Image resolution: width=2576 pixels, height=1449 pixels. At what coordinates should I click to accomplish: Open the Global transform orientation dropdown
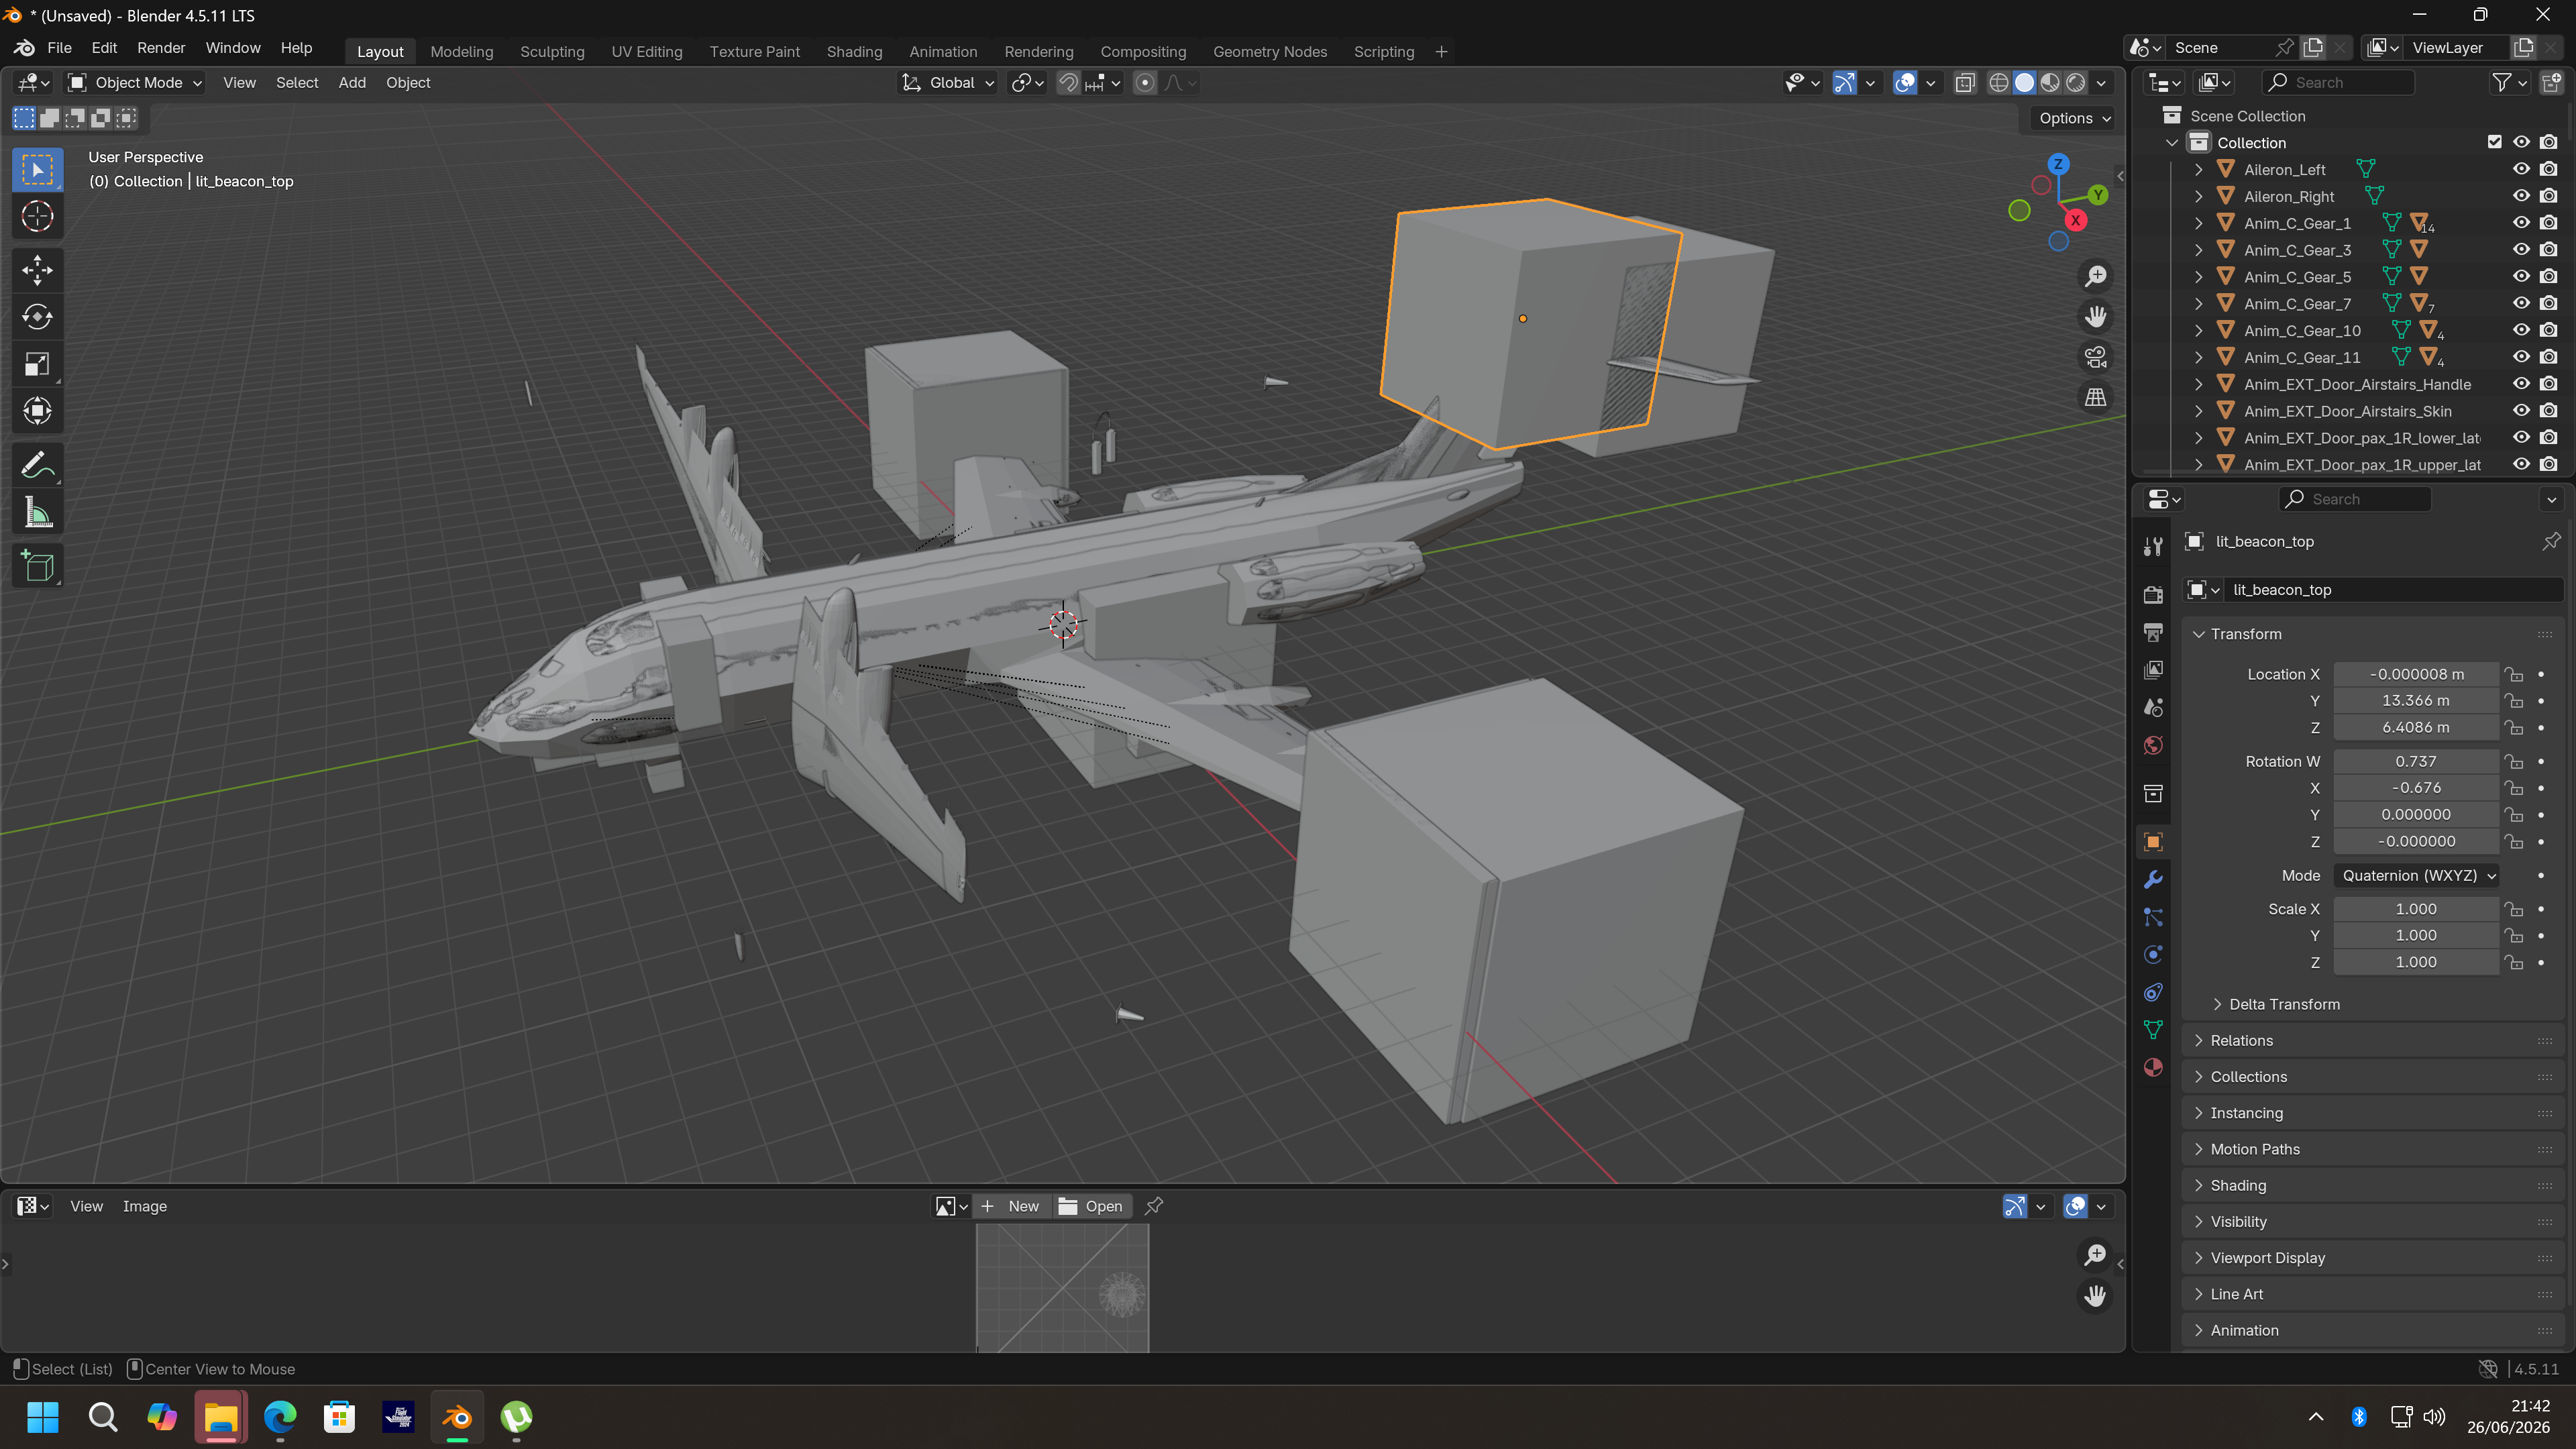(948, 83)
